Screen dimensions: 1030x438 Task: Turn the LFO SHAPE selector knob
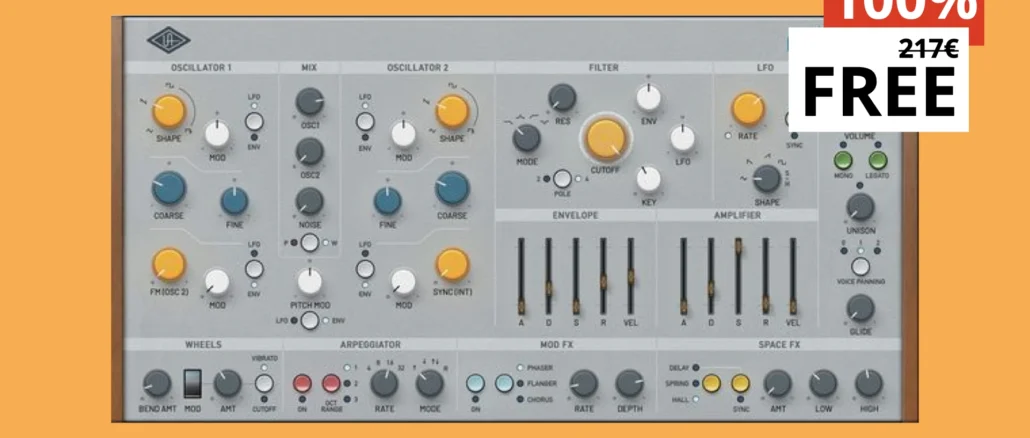click(x=766, y=179)
